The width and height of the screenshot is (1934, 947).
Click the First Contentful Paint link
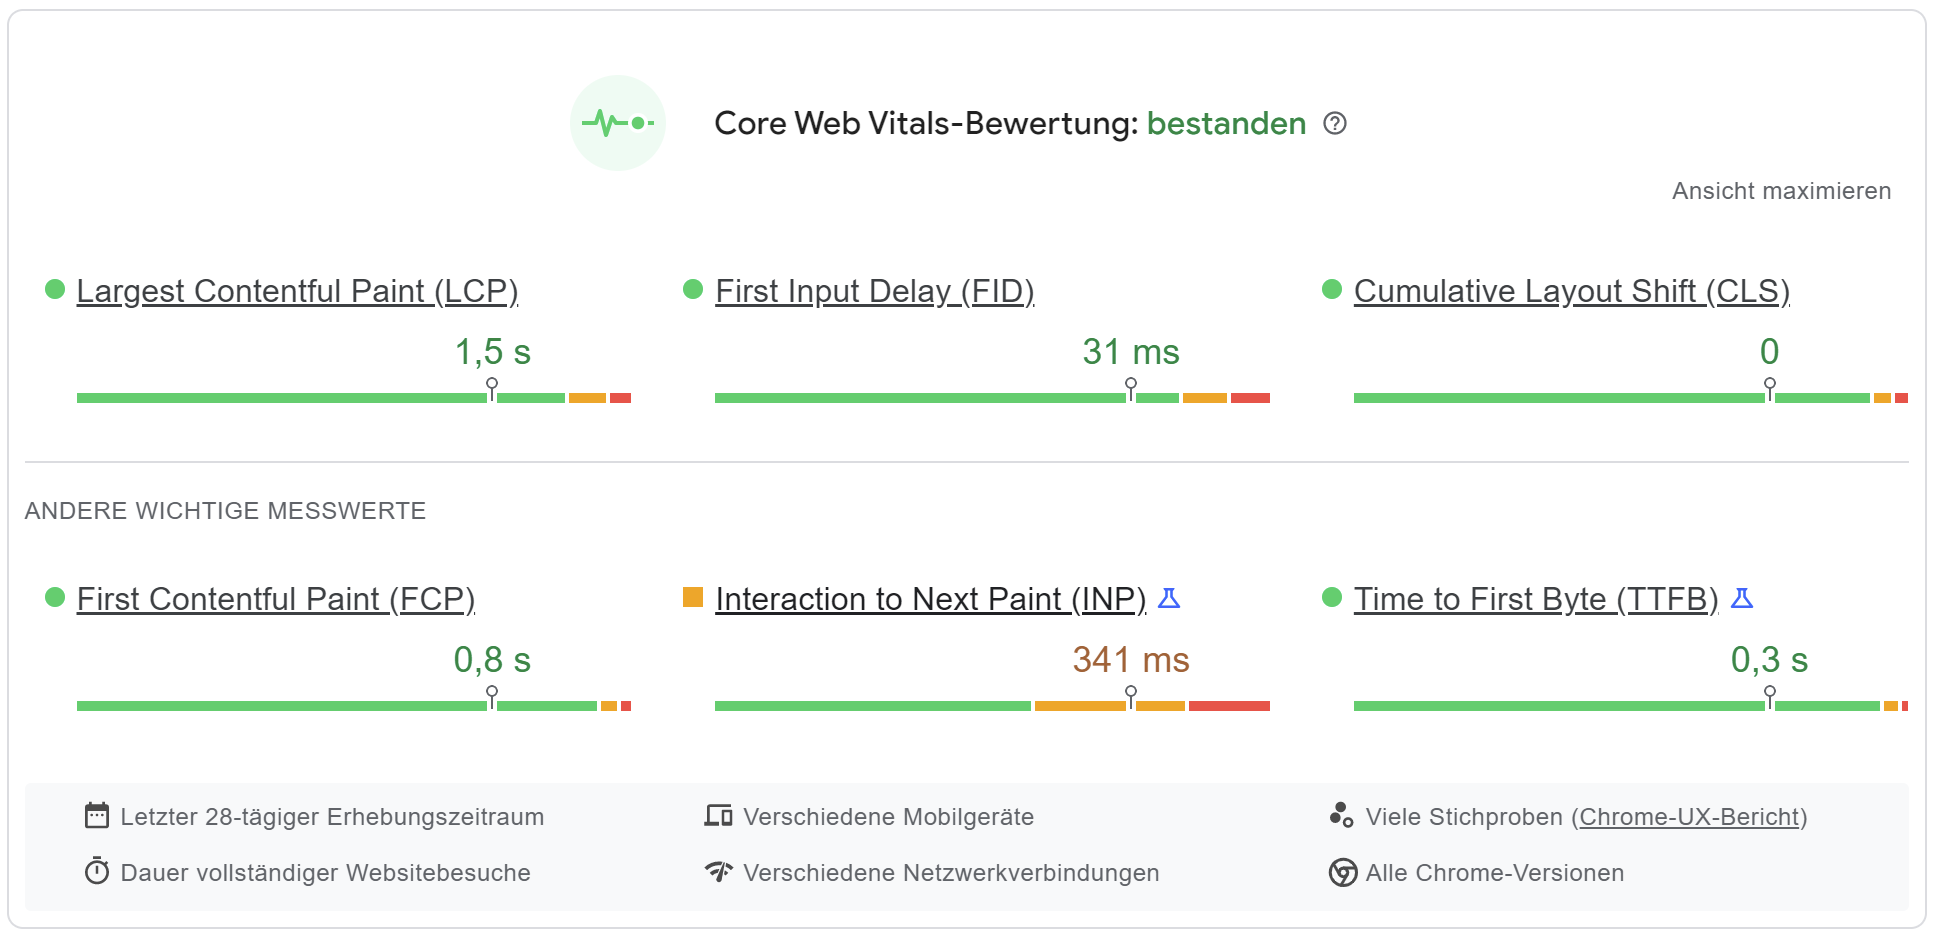point(276,598)
